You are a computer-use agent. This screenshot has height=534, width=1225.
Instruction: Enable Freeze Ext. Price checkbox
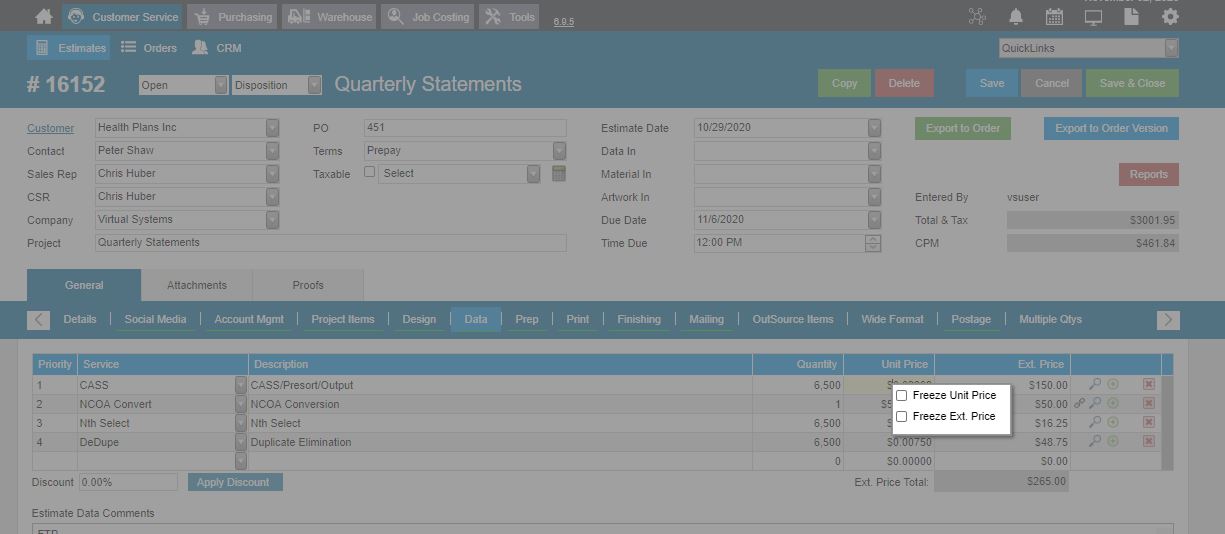pyautogui.click(x=902, y=416)
